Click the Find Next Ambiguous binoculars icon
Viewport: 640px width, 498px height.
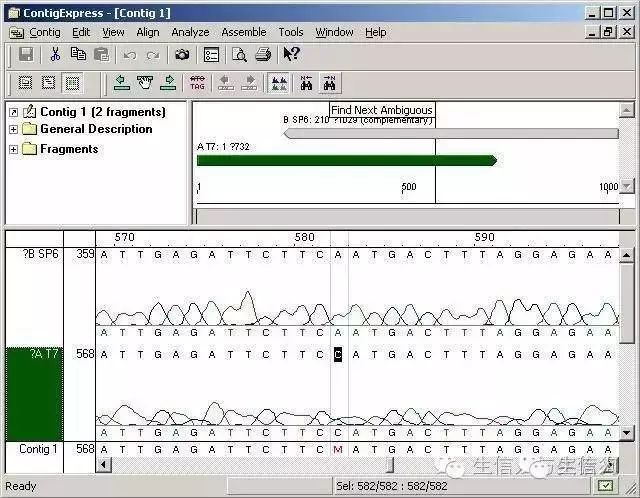(330, 83)
